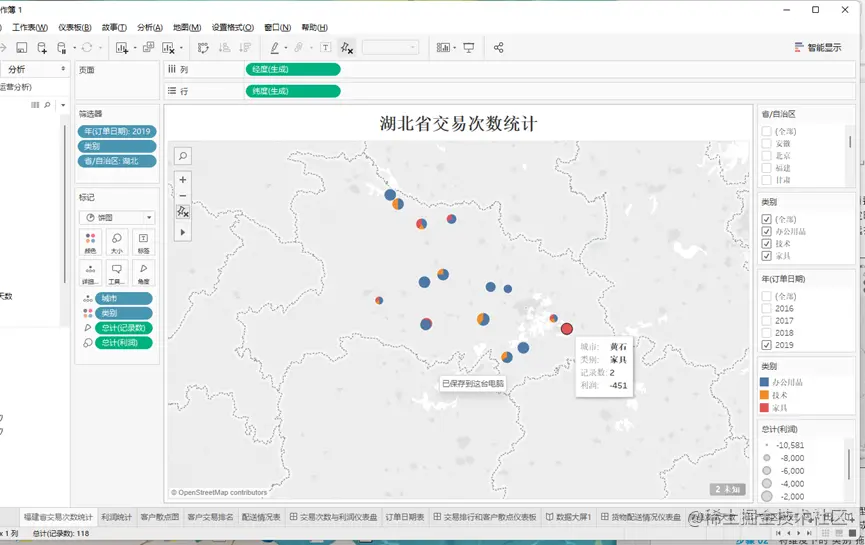Open the 标签 label marks card

point(143,242)
